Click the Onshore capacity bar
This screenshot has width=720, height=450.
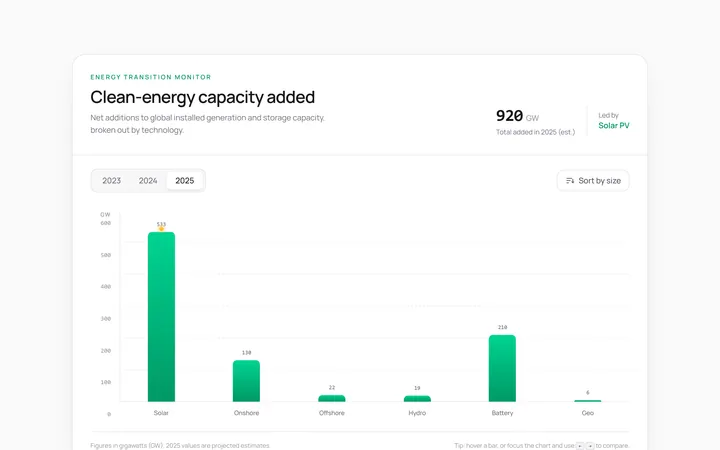point(246,381)
